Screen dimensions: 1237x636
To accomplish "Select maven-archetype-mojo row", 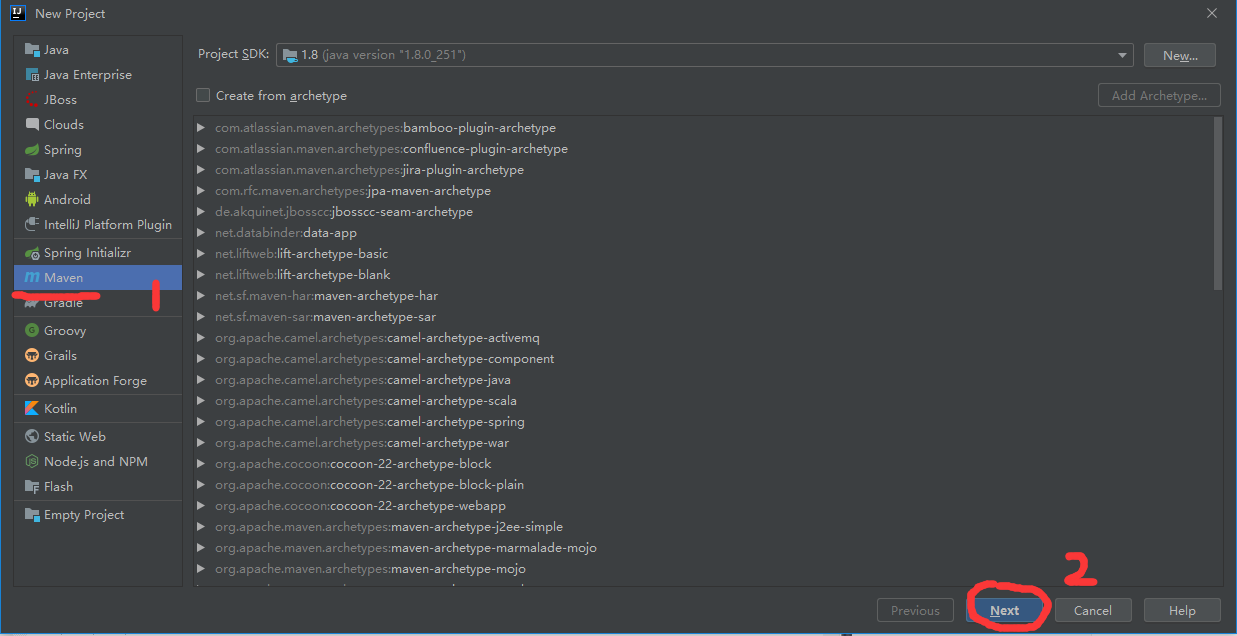I will coord(702,569).
